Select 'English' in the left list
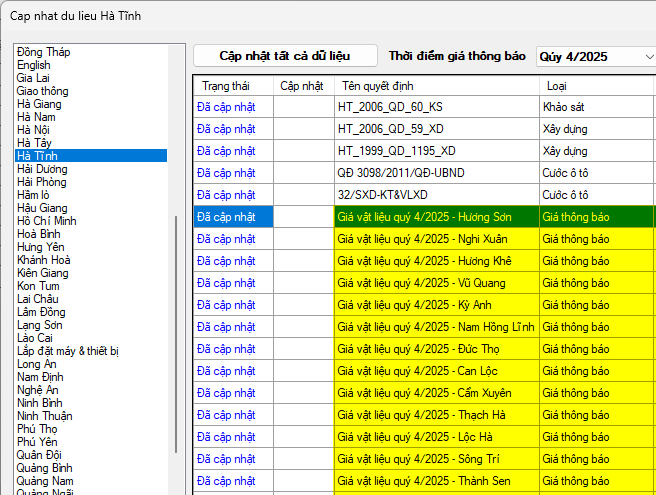 coord(33,65)
